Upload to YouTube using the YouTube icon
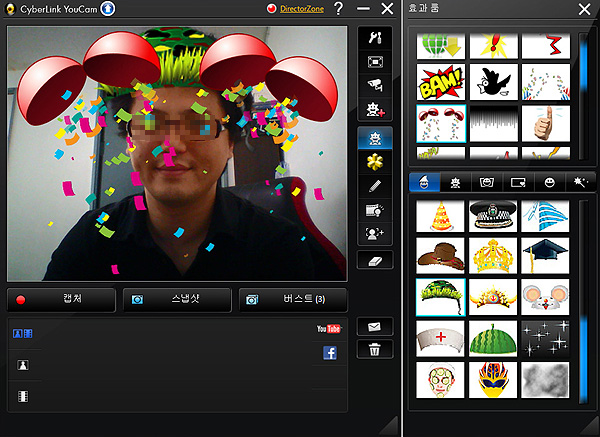Image resolution: width=600 pixels, height=437 pixels. pos(329,329)
